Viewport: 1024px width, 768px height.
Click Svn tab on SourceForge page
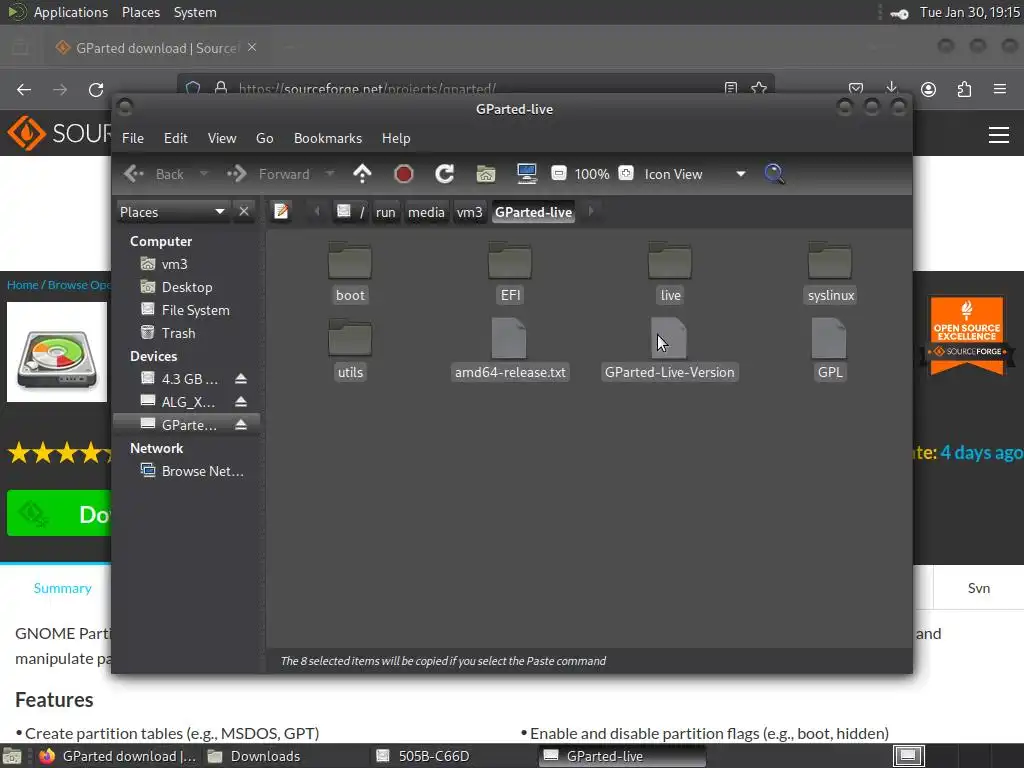(978, 588)
